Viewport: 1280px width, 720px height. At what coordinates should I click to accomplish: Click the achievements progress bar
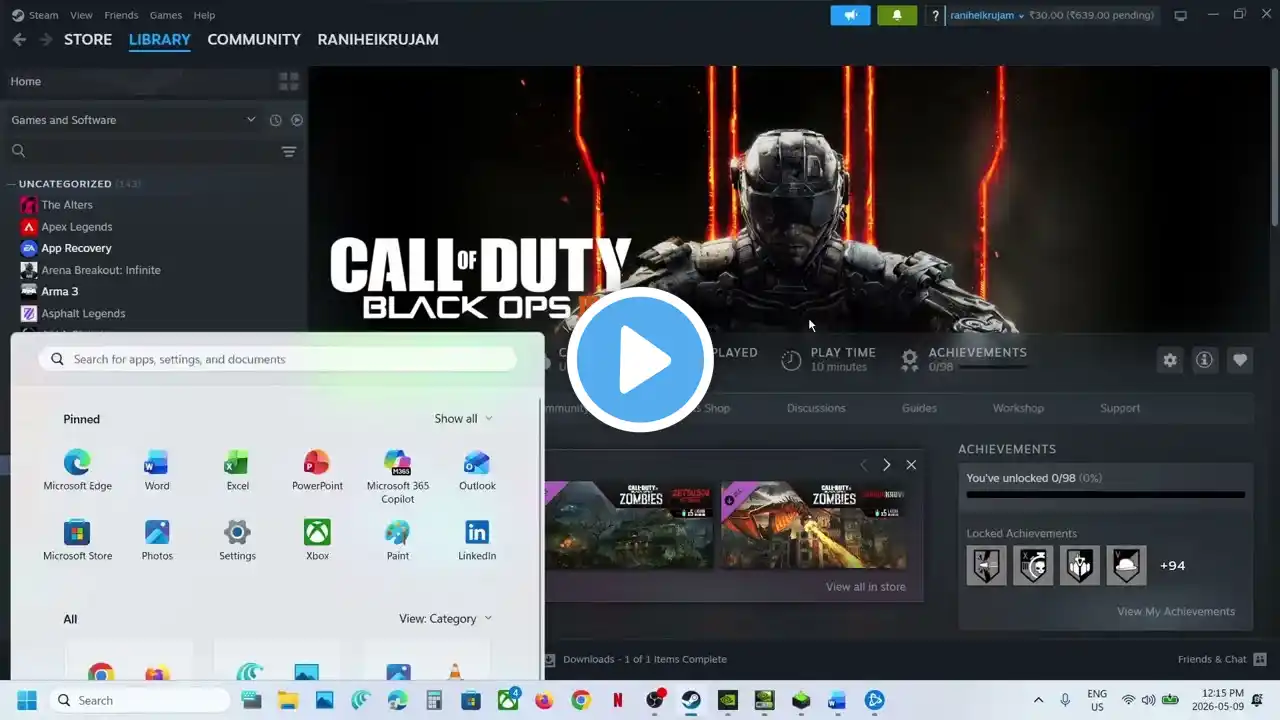click(1106, 494)
